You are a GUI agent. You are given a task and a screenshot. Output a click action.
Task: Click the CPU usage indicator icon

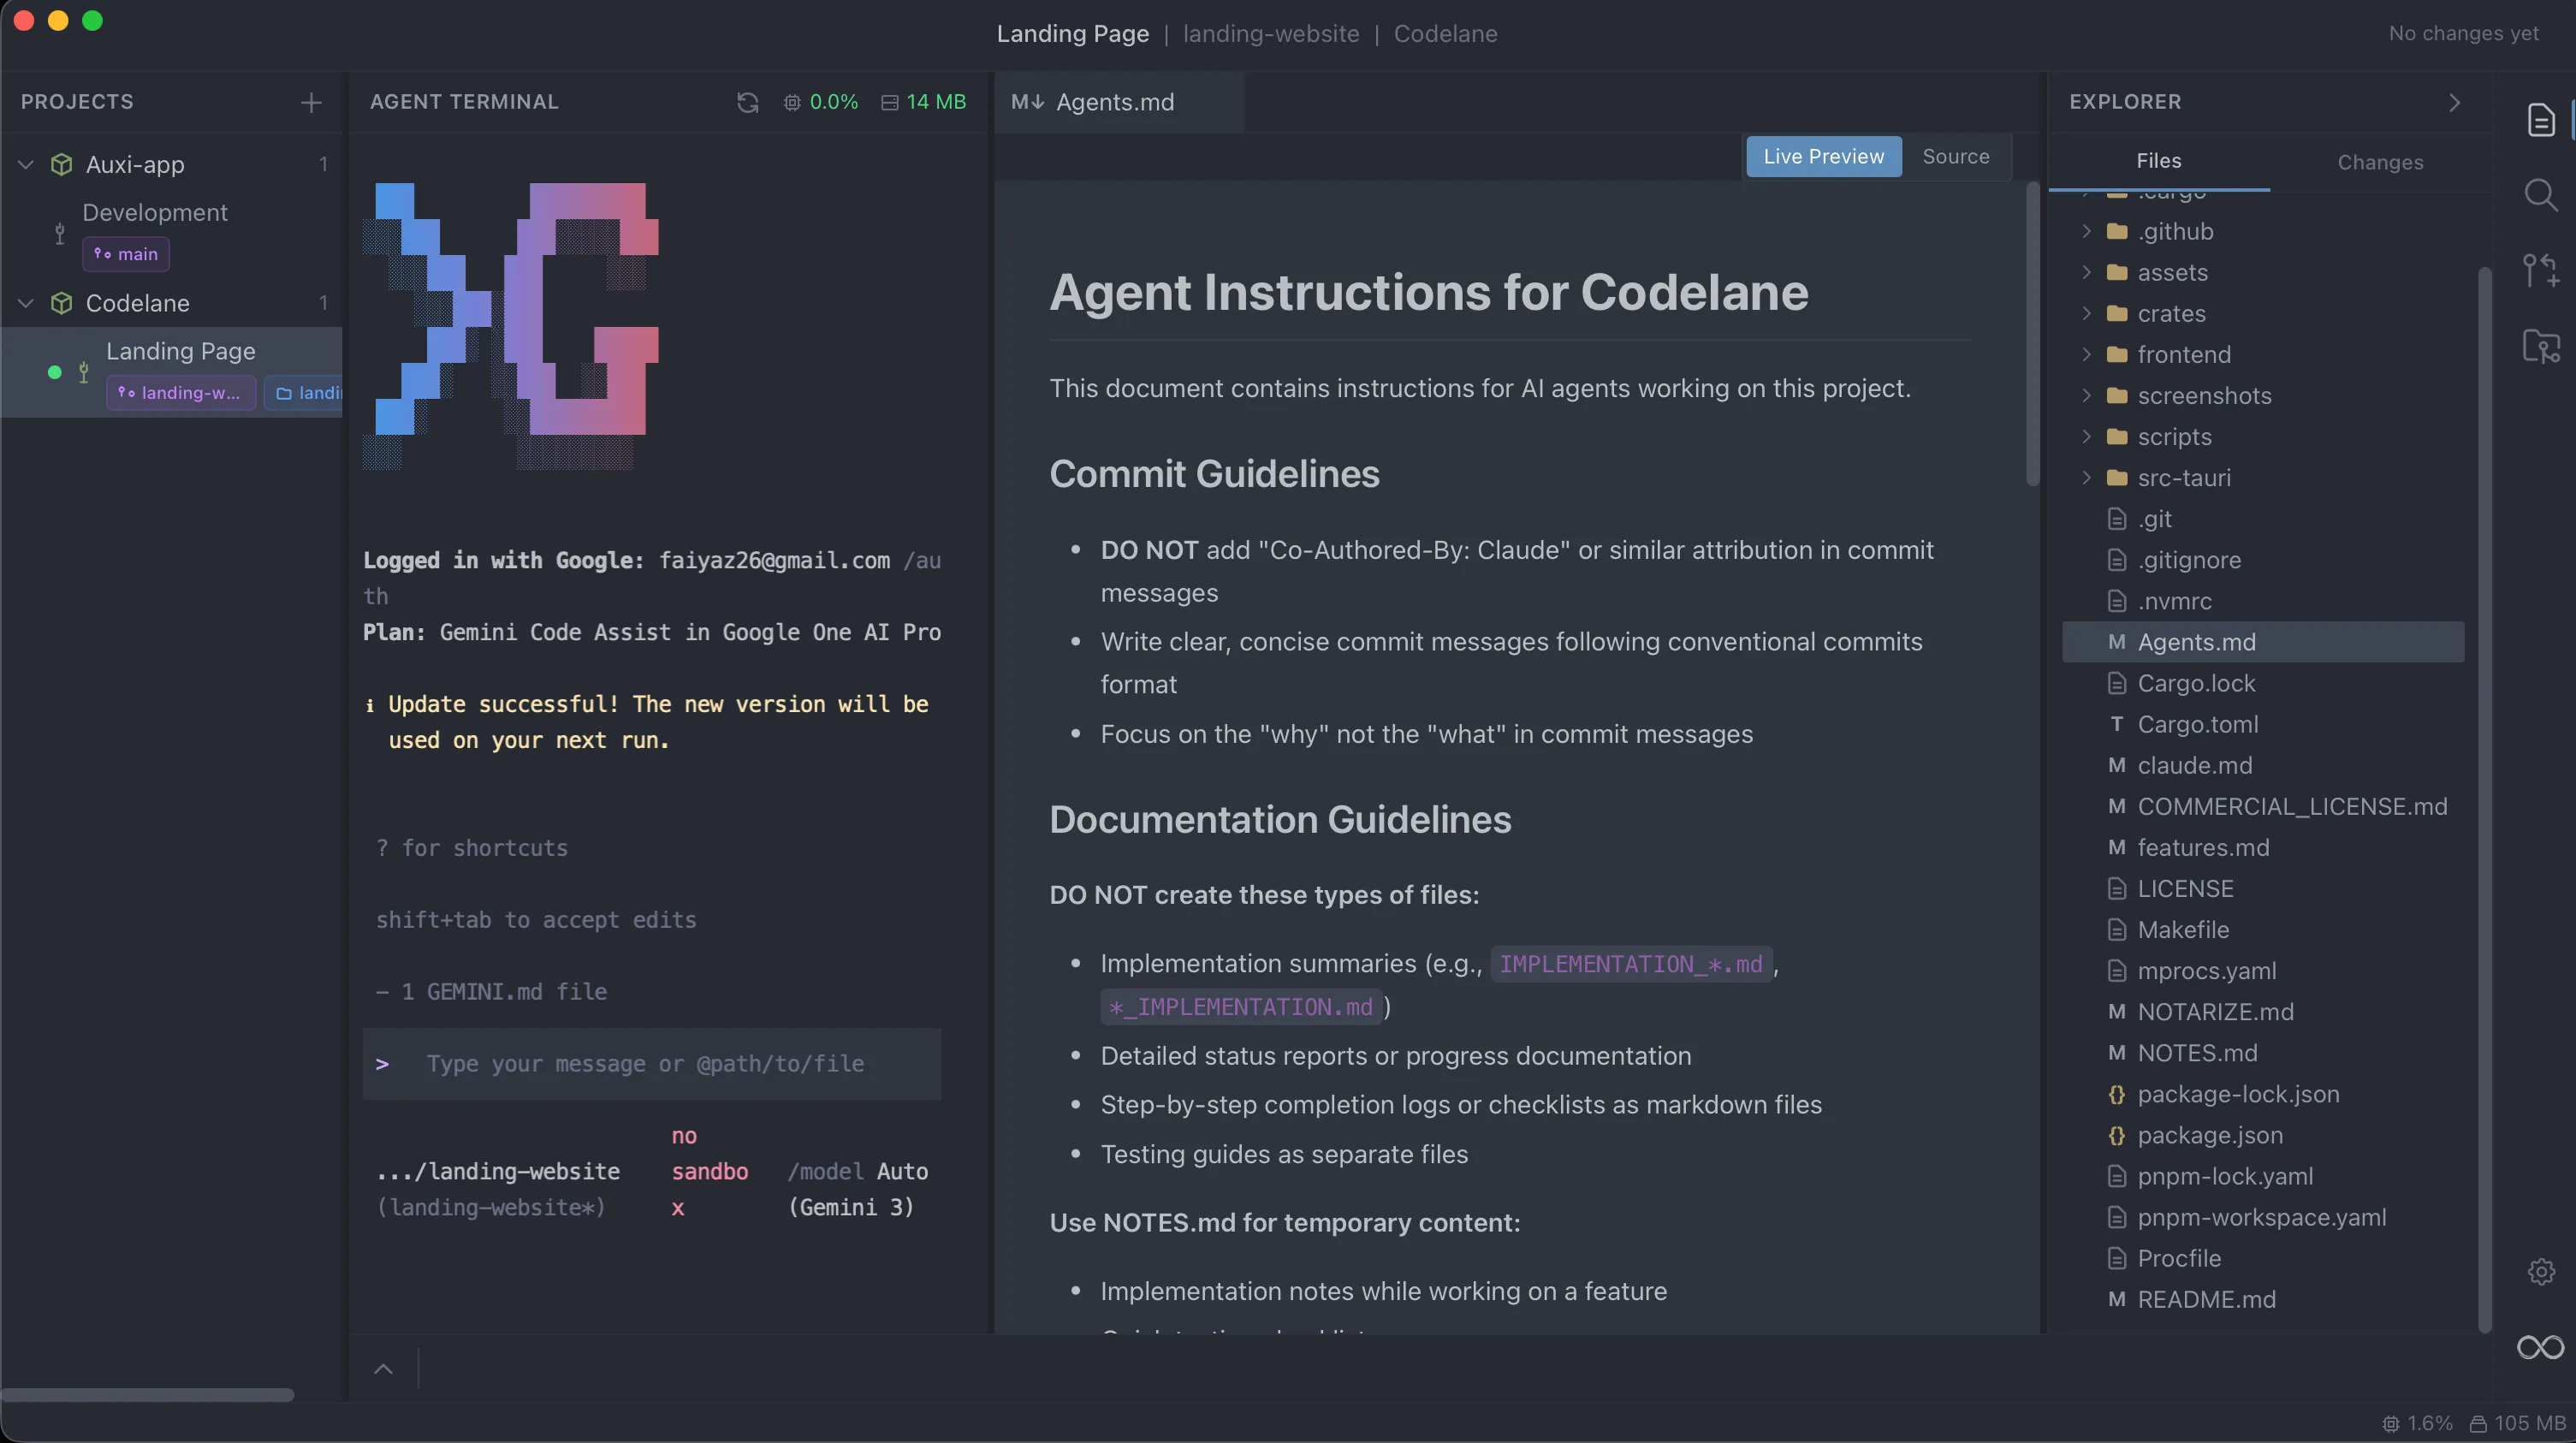click(x=793, y=101)
